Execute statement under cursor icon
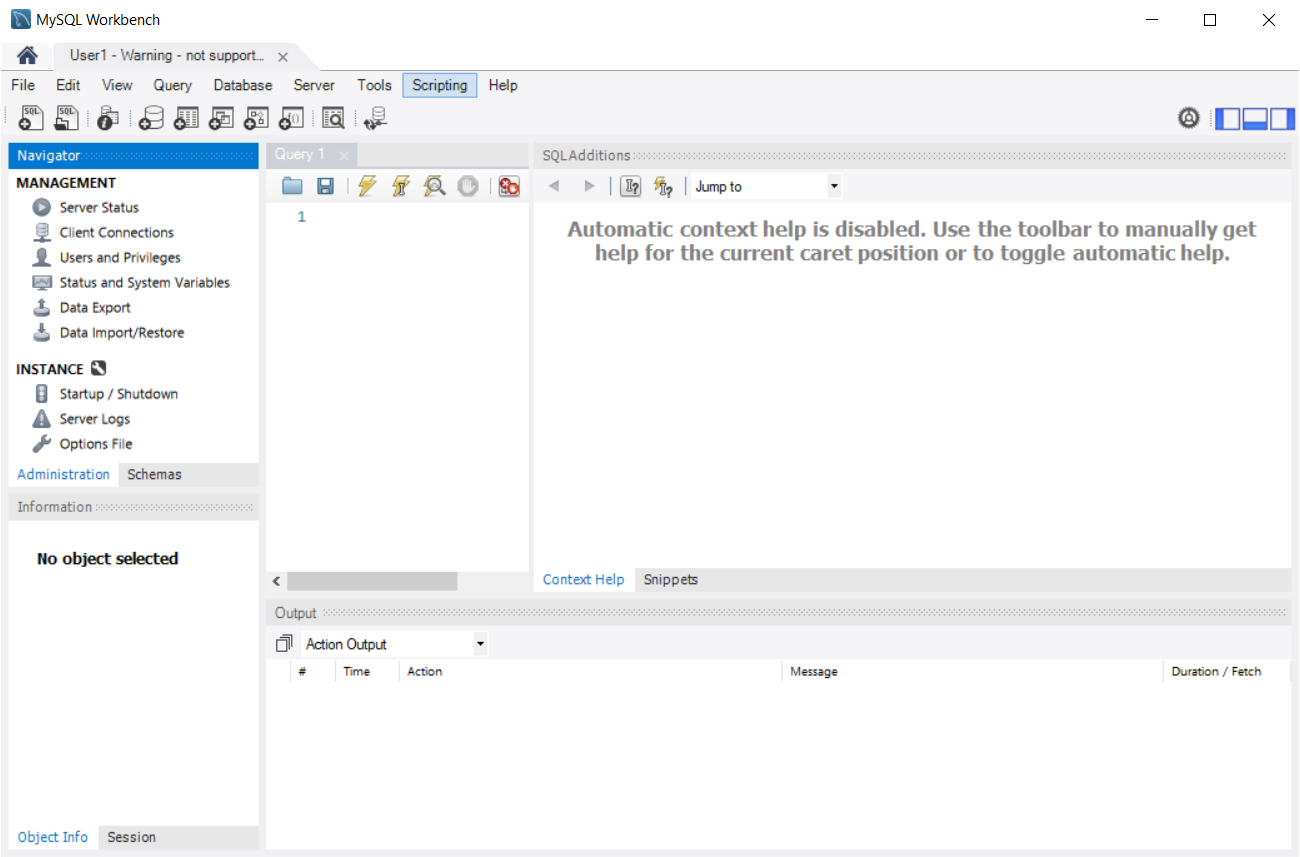The width and height of the screenshot is (1300, 857). point(400,186)
